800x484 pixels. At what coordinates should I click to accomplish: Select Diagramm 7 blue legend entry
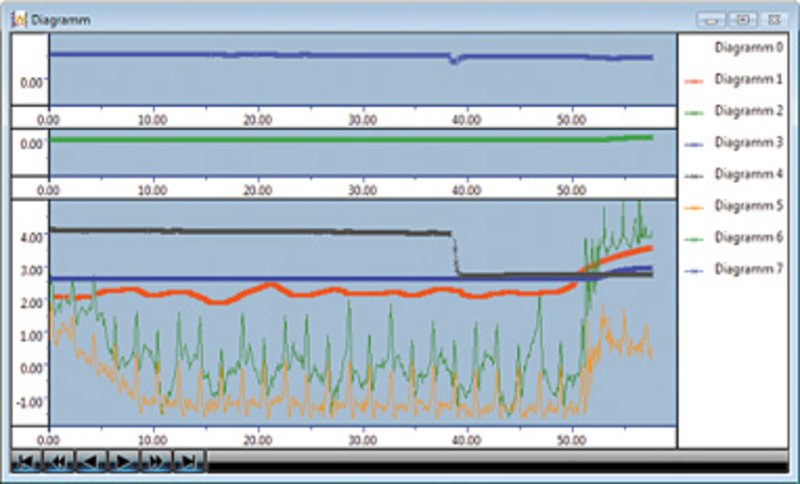click(733, 269)
